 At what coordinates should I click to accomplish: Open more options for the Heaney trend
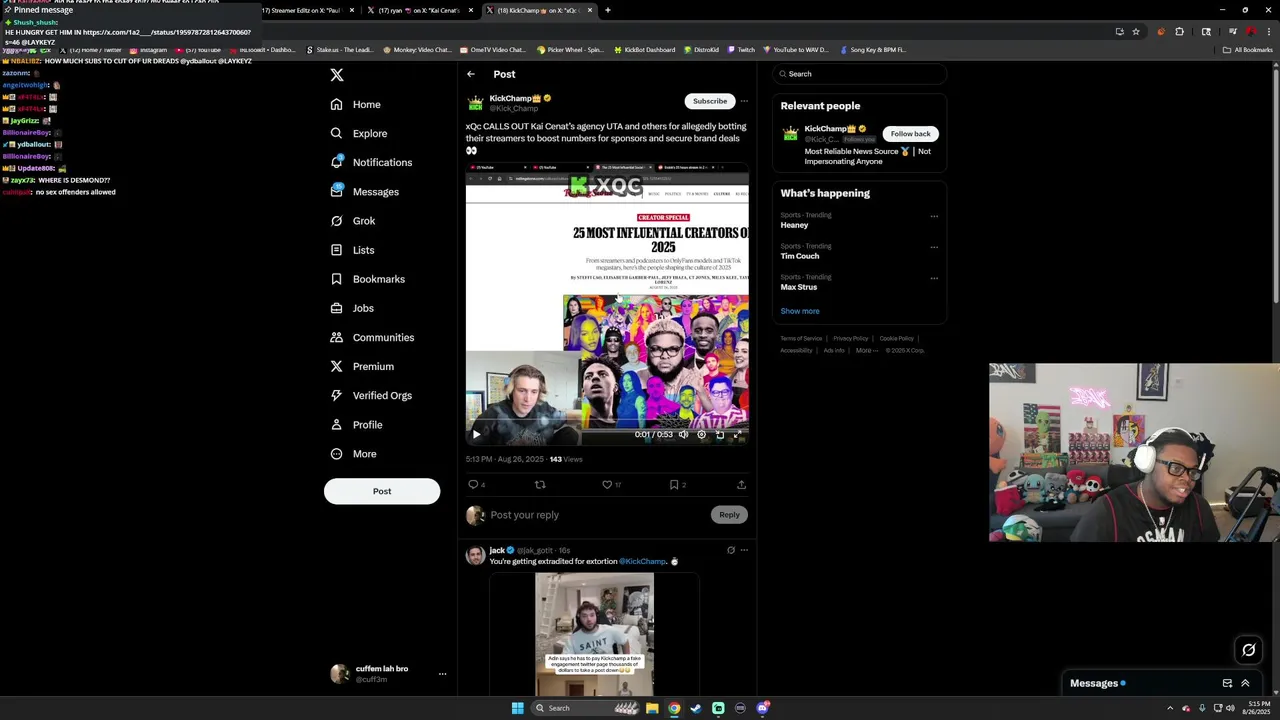pyautogui.click(x=934, y=216)
